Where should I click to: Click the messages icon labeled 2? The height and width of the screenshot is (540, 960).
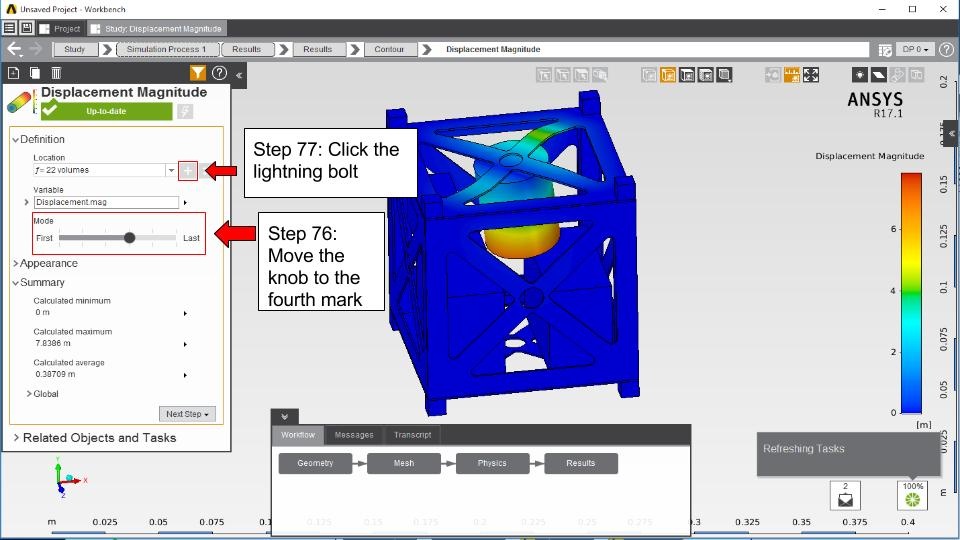pos(846,495)
